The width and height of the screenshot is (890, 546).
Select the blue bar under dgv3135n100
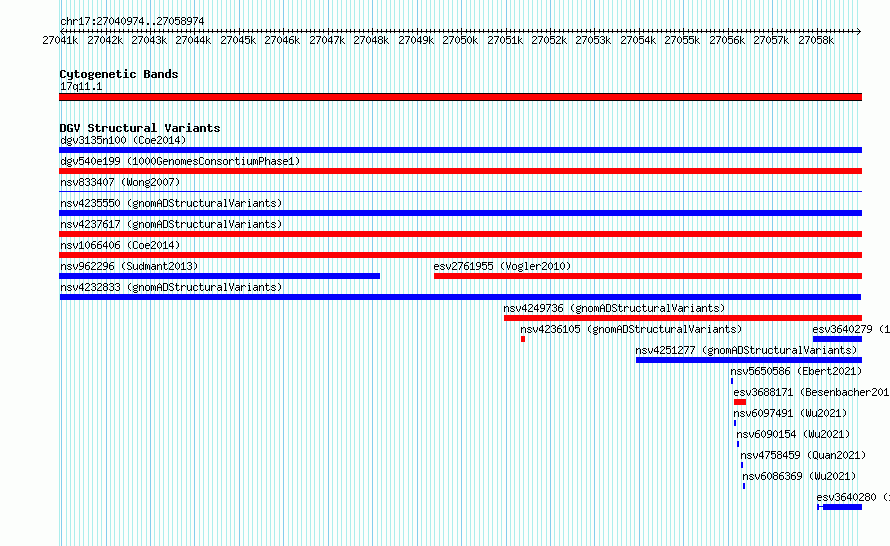click(460, 150)
